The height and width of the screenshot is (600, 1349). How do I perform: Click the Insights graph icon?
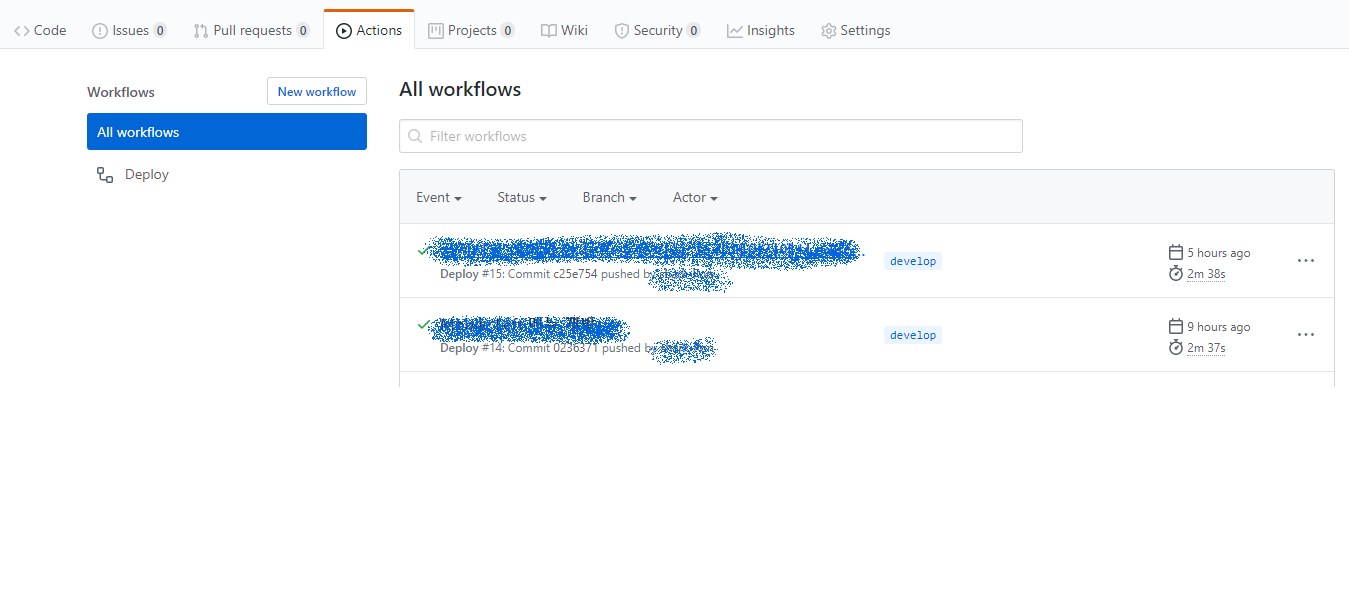click(x=735, y=31)
